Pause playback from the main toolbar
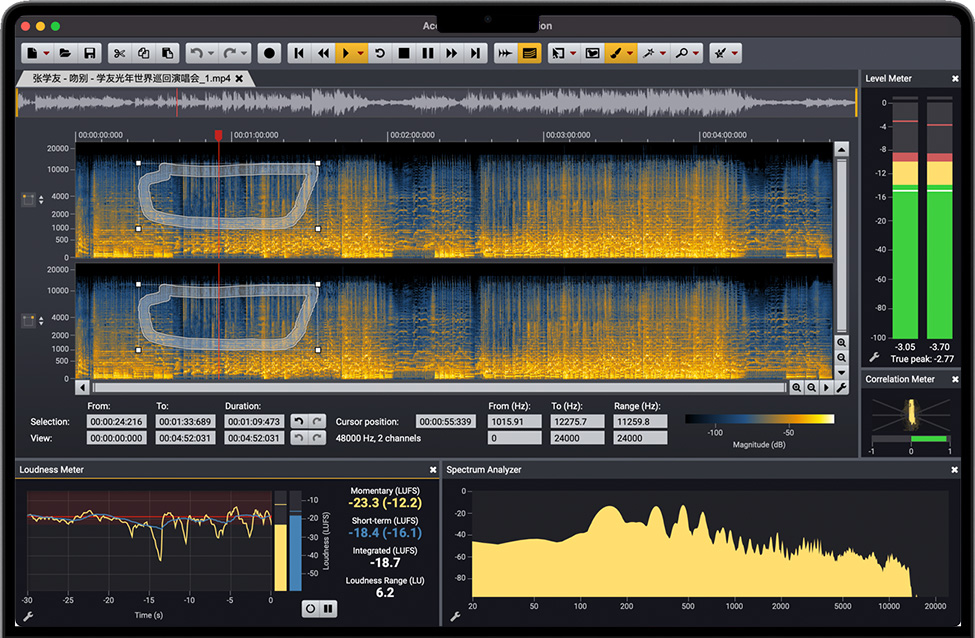Viewport: 975px width, 638px height. (x=428, y=53)
